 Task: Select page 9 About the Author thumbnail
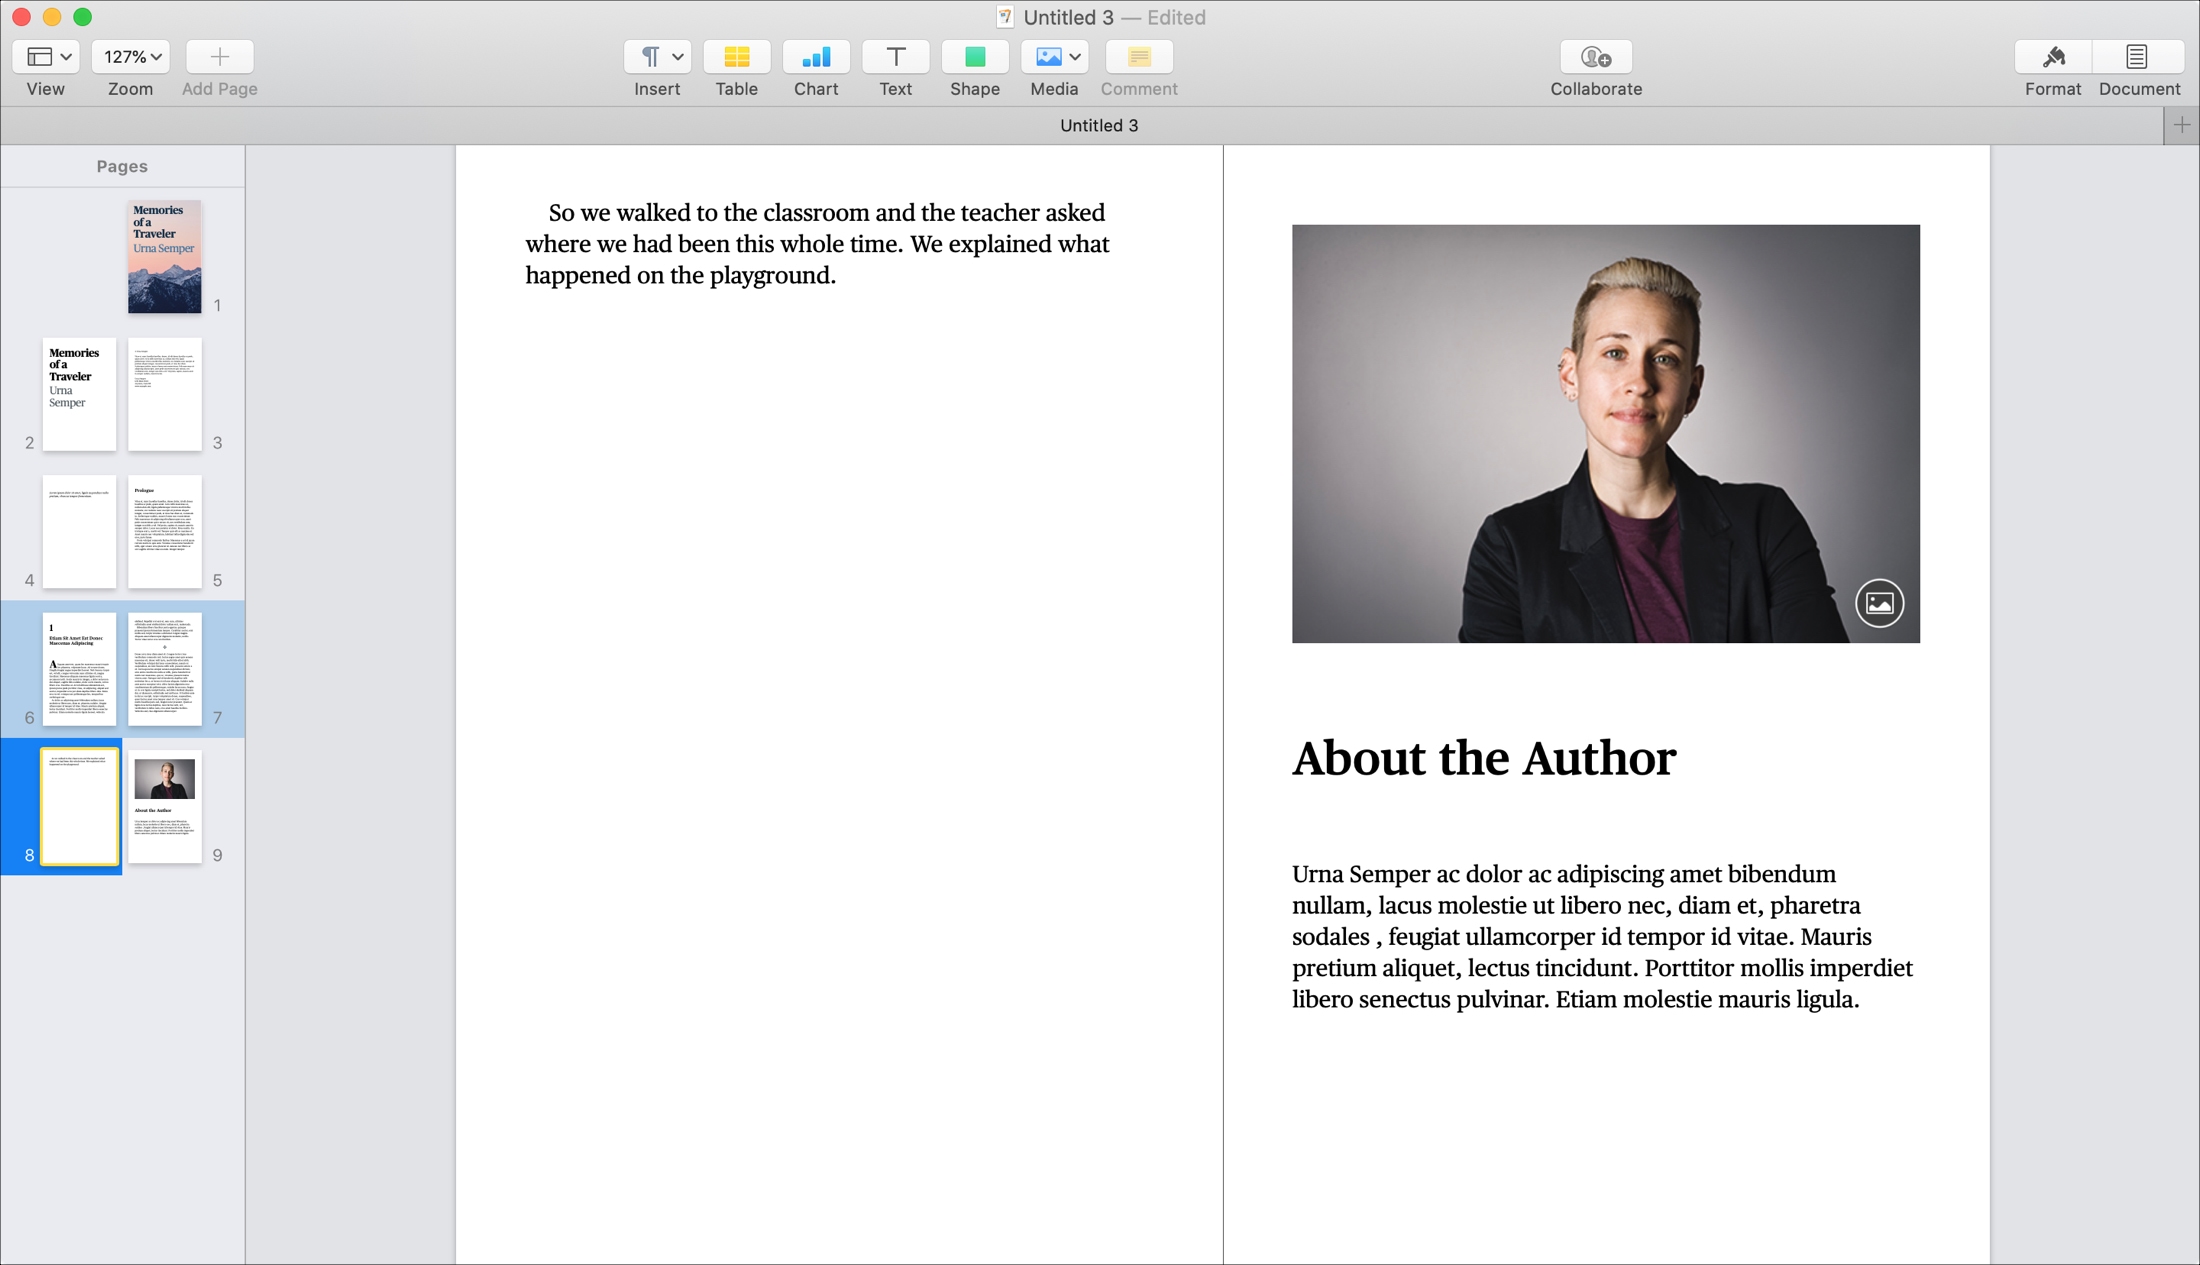pyautogui.click(x=164, y=807)
